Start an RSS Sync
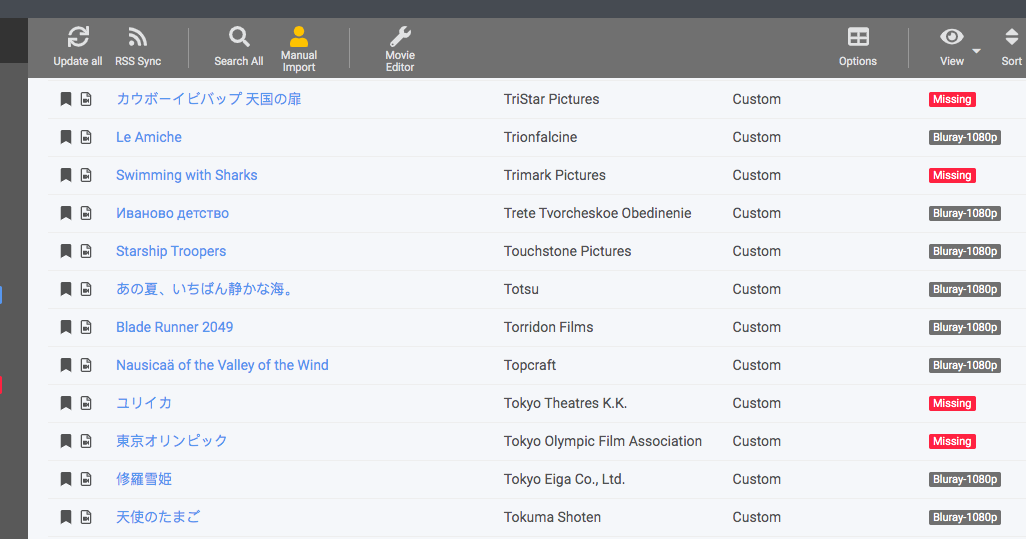The width and height of the screenshot is (1026, 539). [x=137, y=47]
